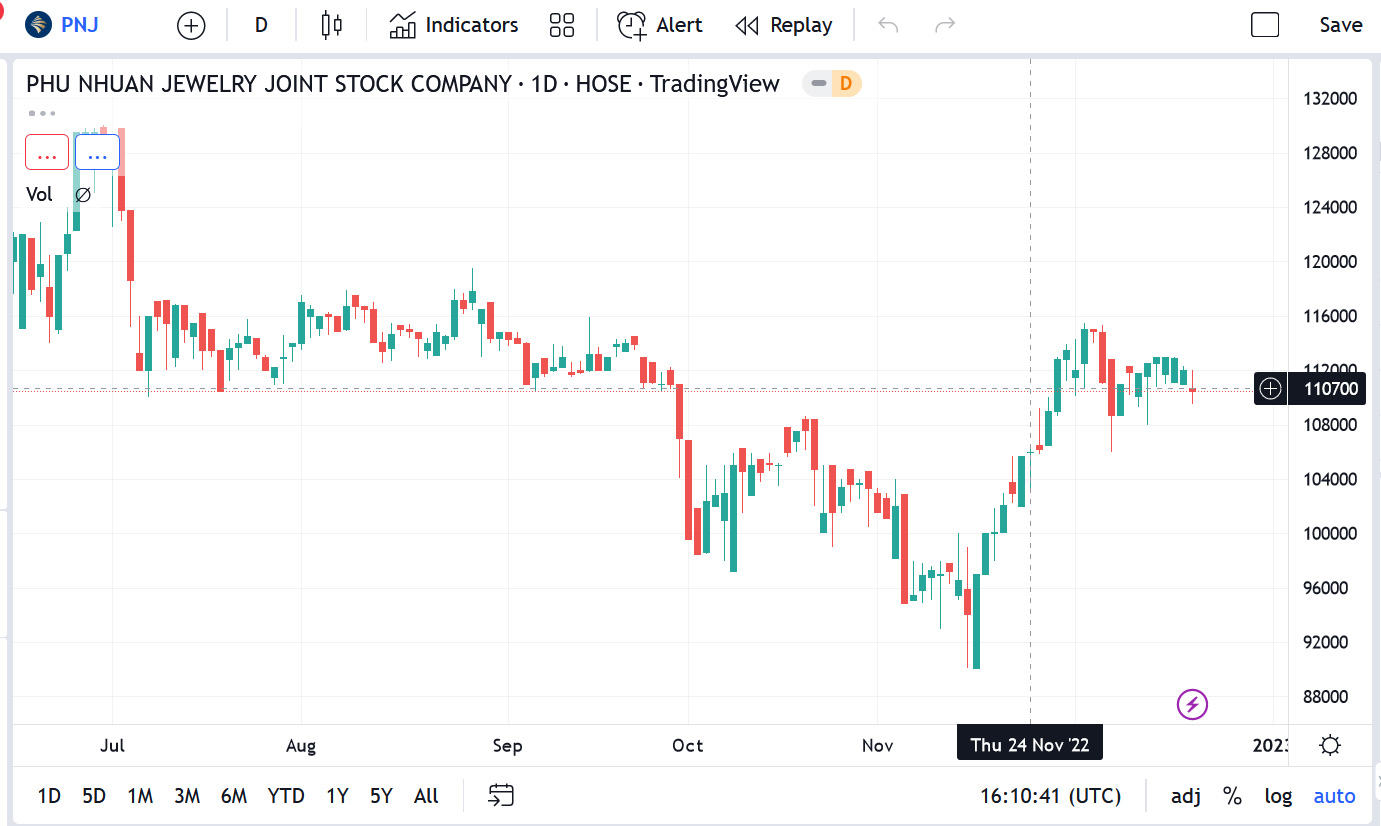Open chart settings gear icon

tap(1330, 745)
